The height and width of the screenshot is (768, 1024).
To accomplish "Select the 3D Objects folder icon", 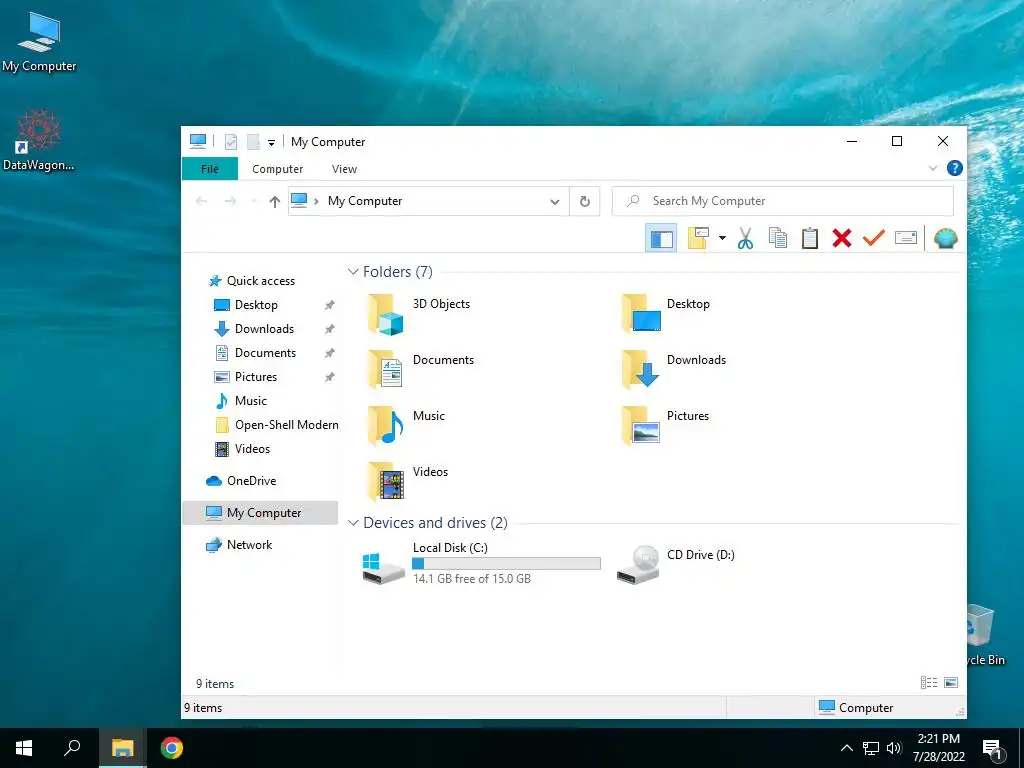I will point(386,314).
